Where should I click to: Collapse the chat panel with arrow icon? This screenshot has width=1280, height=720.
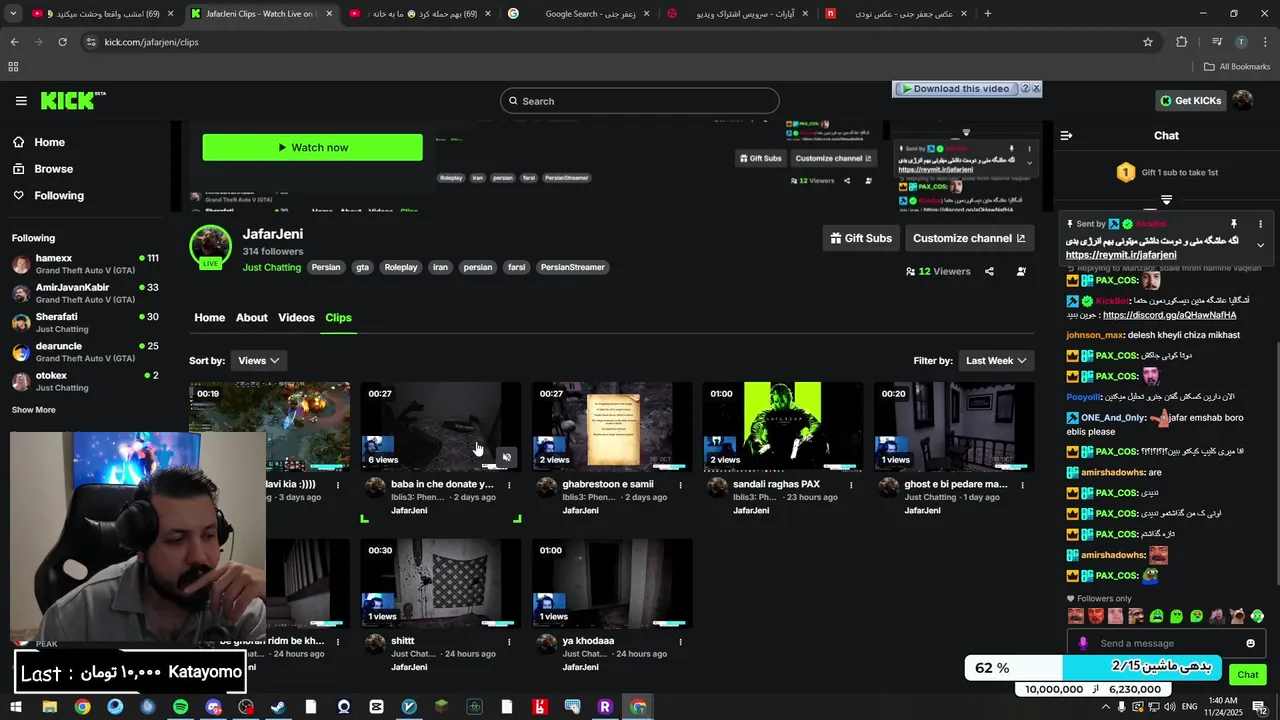click(1066, 135)
